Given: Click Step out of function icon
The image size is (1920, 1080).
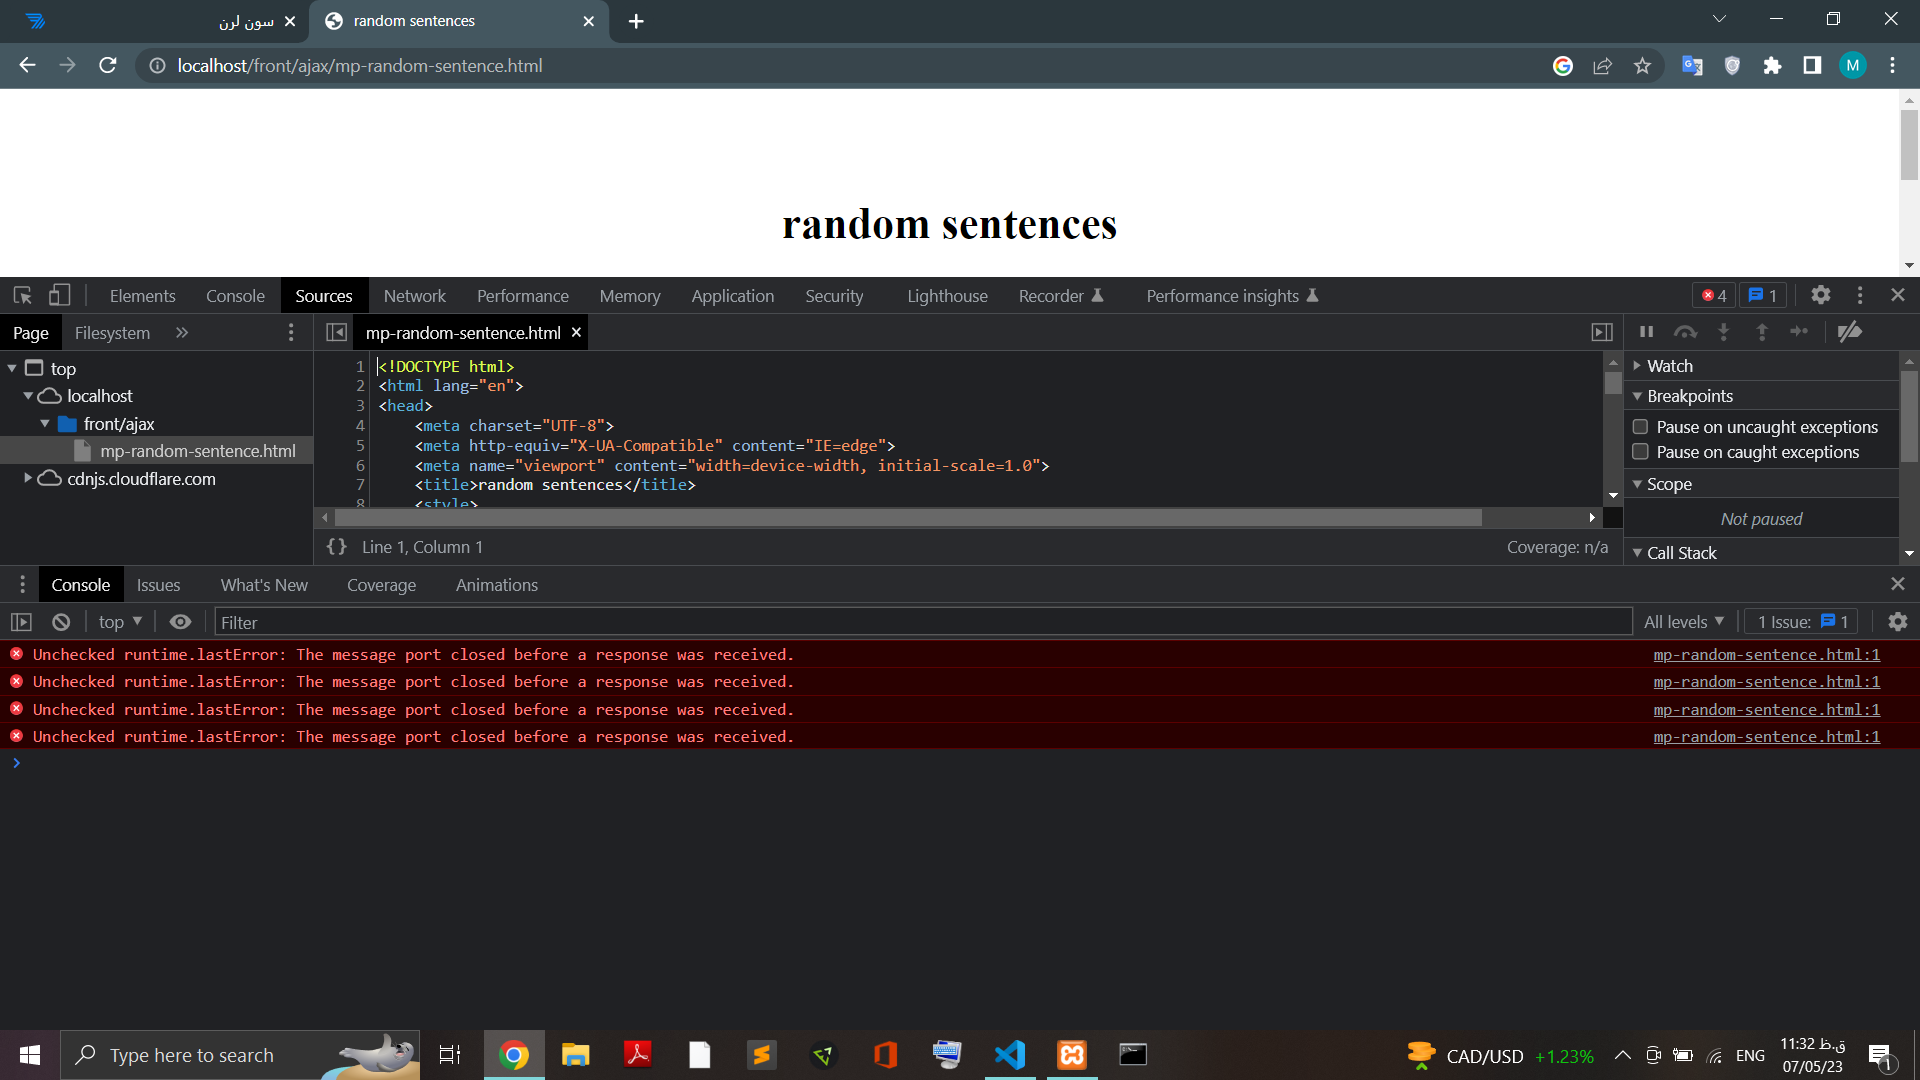Looking at the screenshot, I should (1762, 332).
